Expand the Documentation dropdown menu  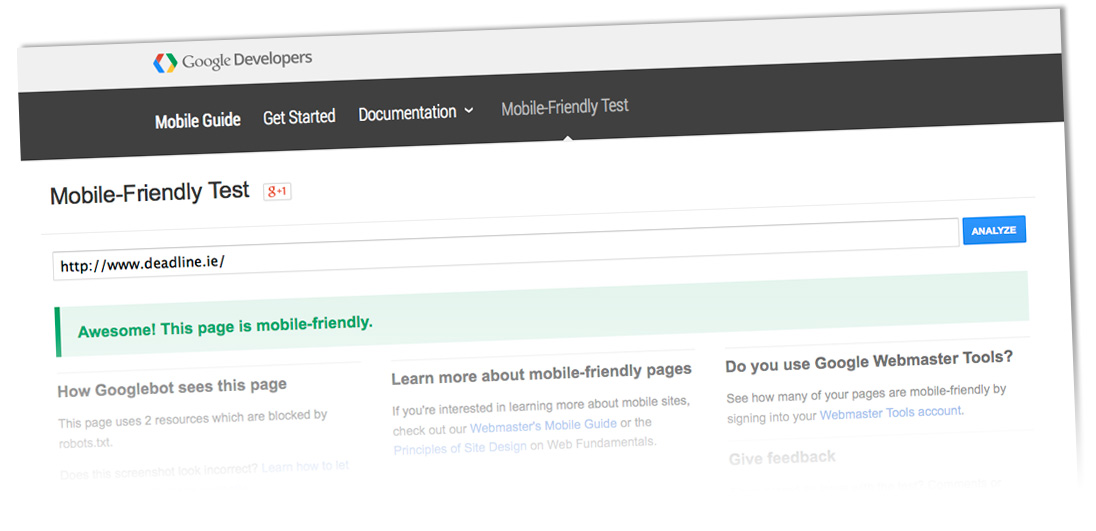click(416, 112)
